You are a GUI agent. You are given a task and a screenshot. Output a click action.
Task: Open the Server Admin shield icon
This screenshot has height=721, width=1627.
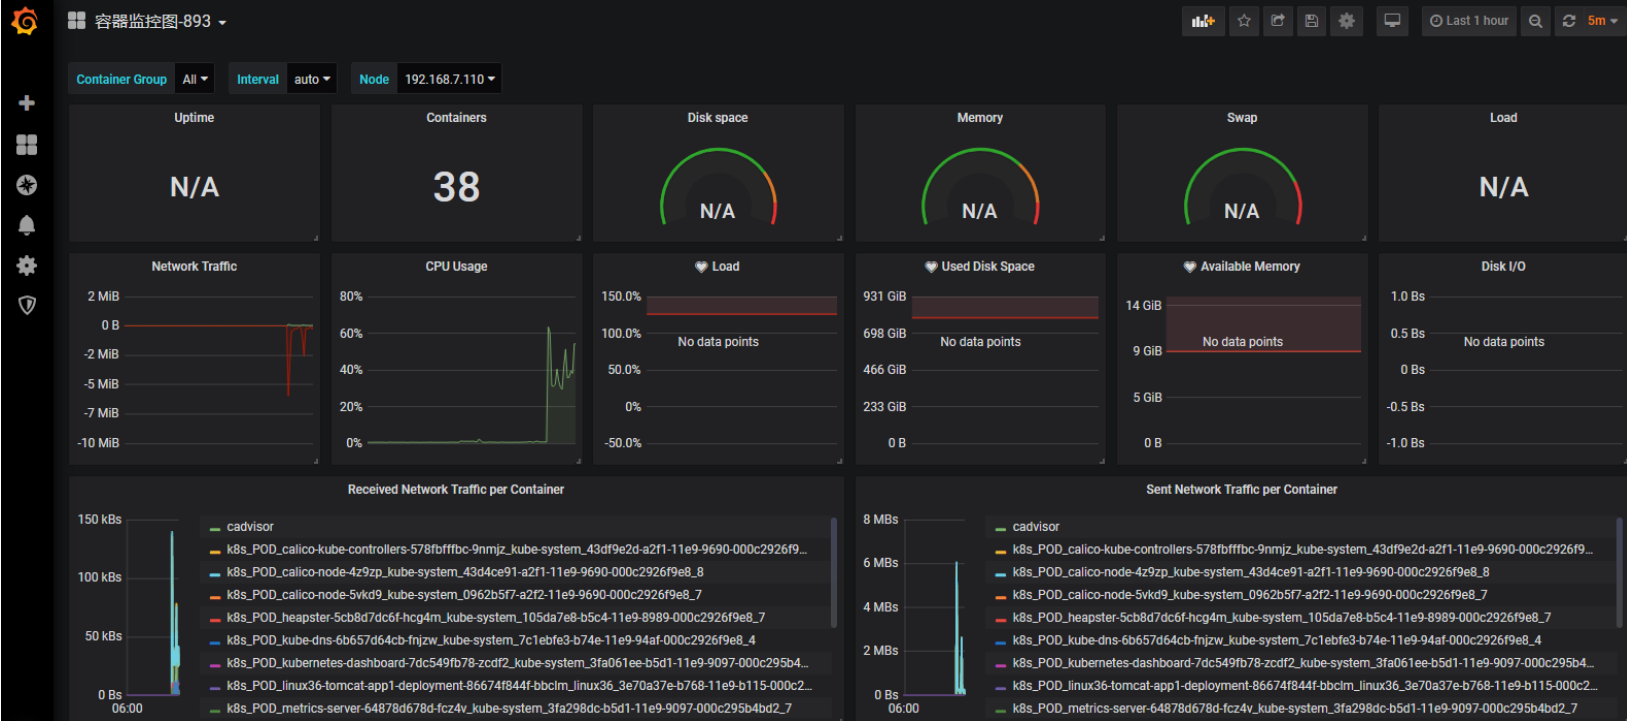tap(27, 305)
